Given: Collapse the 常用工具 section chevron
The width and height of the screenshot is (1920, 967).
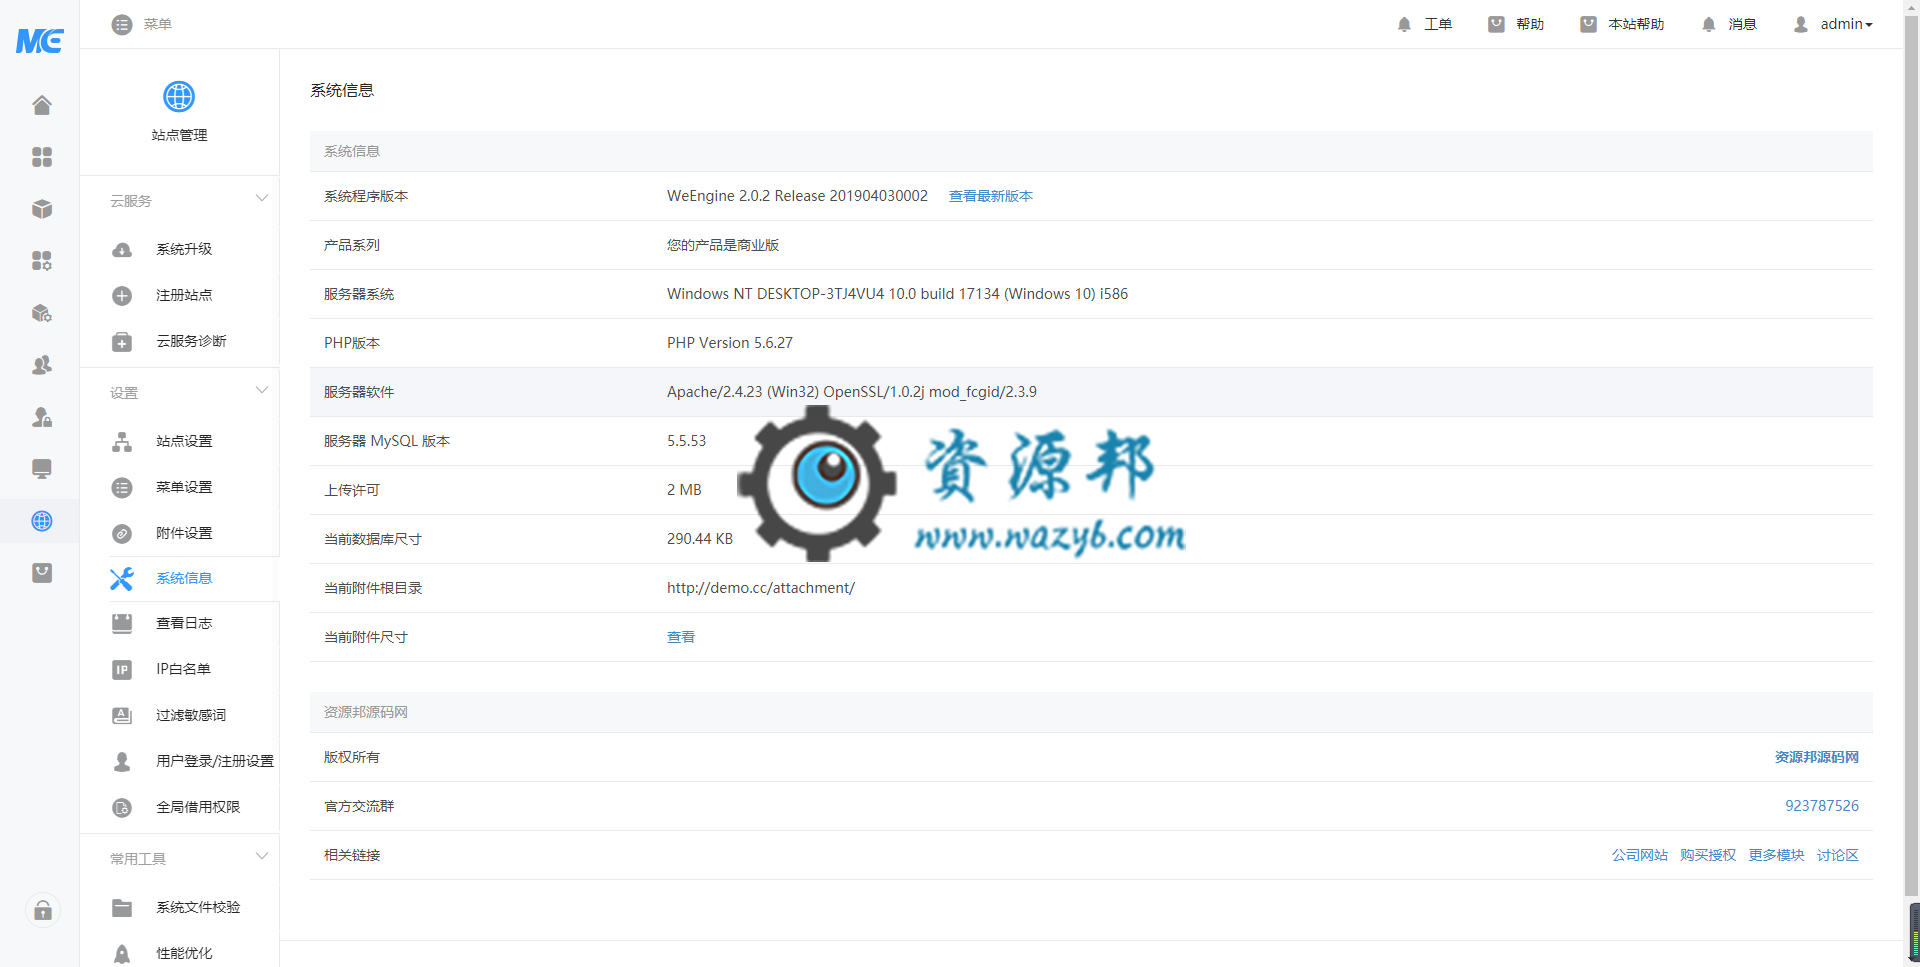Looking at the screenshot, I should (x=262, y=856).
